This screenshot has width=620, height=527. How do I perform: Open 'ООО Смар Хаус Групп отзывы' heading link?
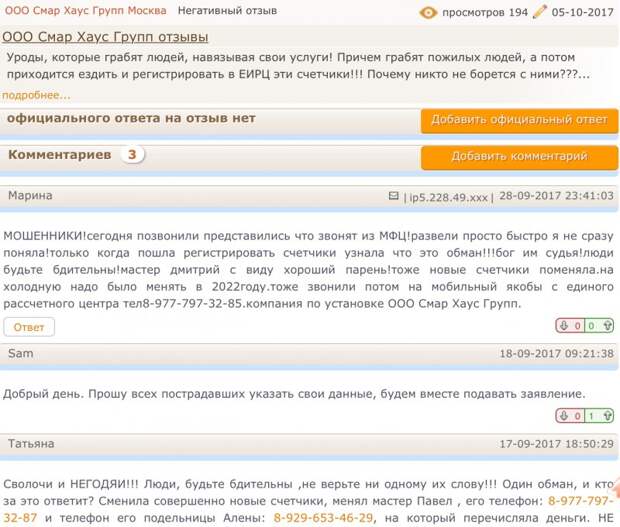[x=105, y=37]
